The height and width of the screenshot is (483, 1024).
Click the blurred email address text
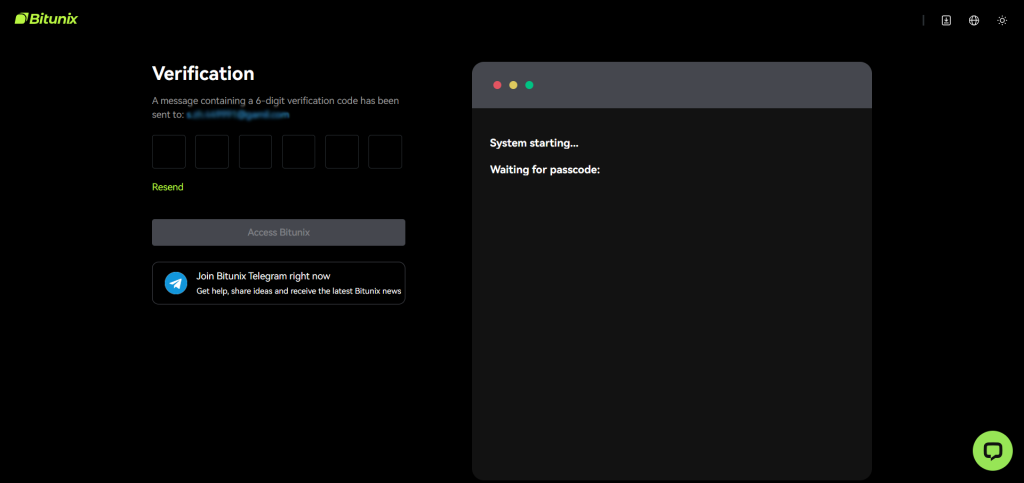[238, 115]
